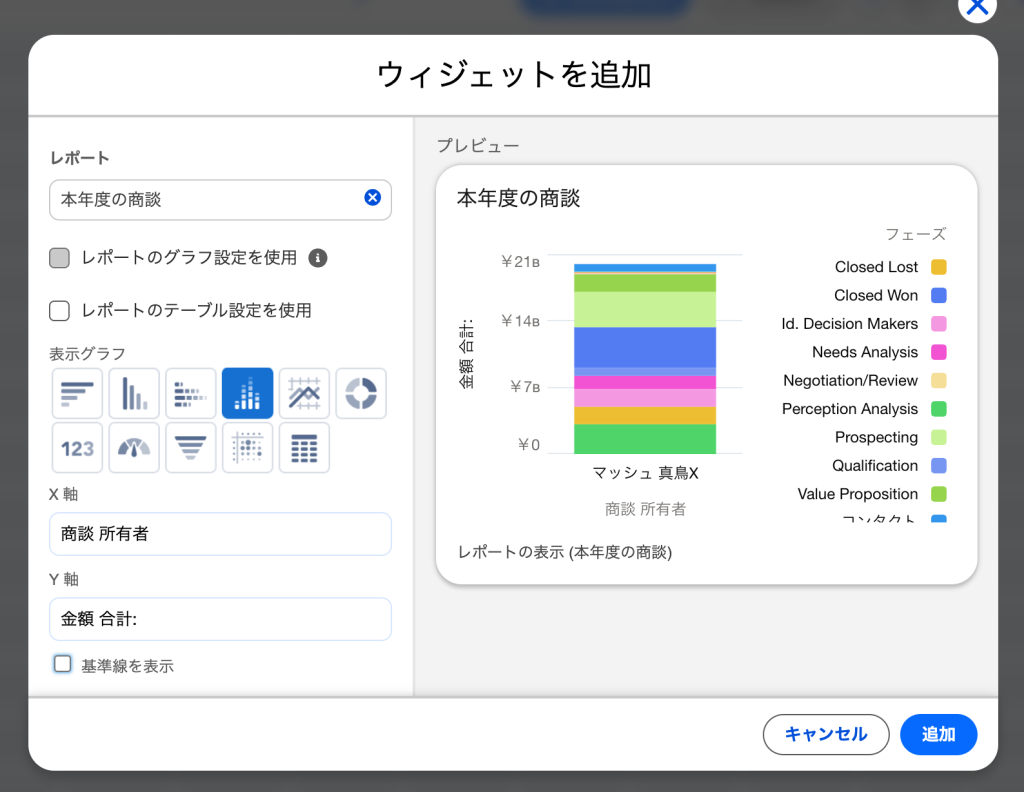Pick the scatter plot chart icon
Image resolution: width=1024 pixels, height=792 pixels.
pos(247,448)
